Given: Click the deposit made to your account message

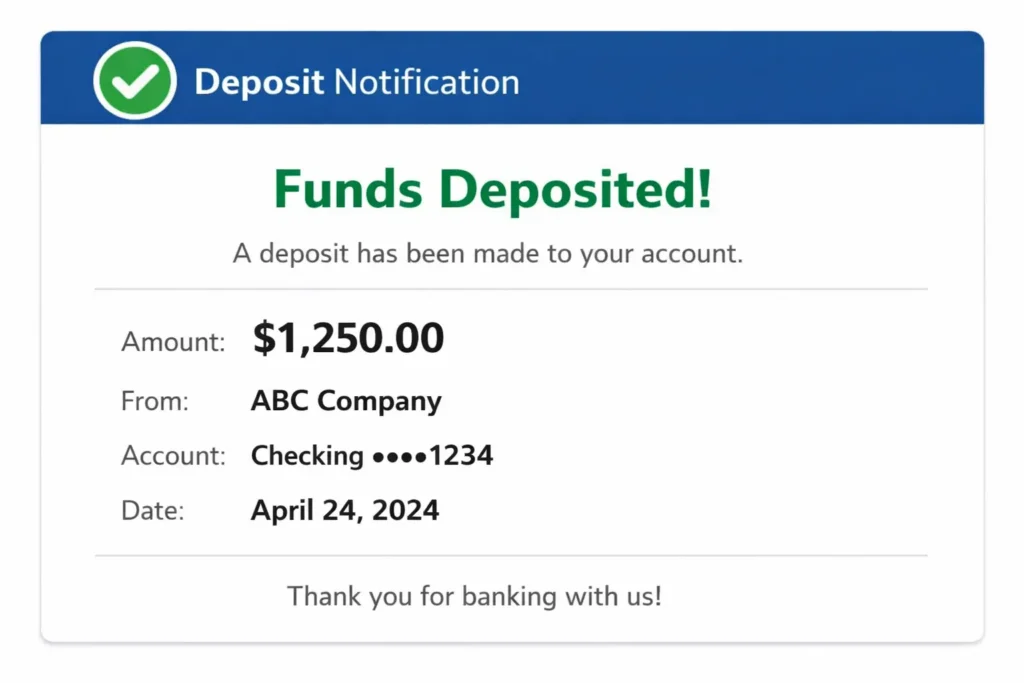Looking at the screenshot, I should click(488, 253).
